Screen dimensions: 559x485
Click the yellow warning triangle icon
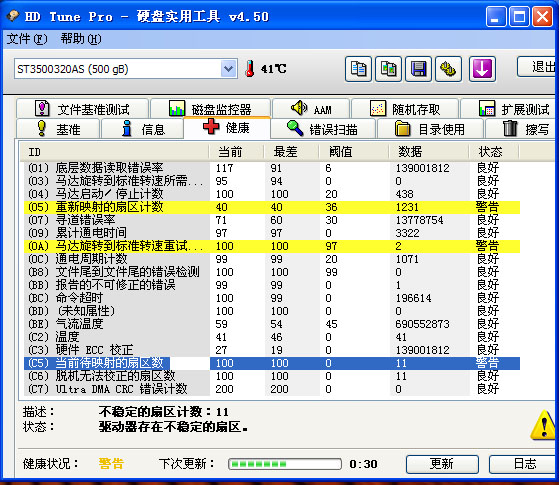tap(544, 425)
